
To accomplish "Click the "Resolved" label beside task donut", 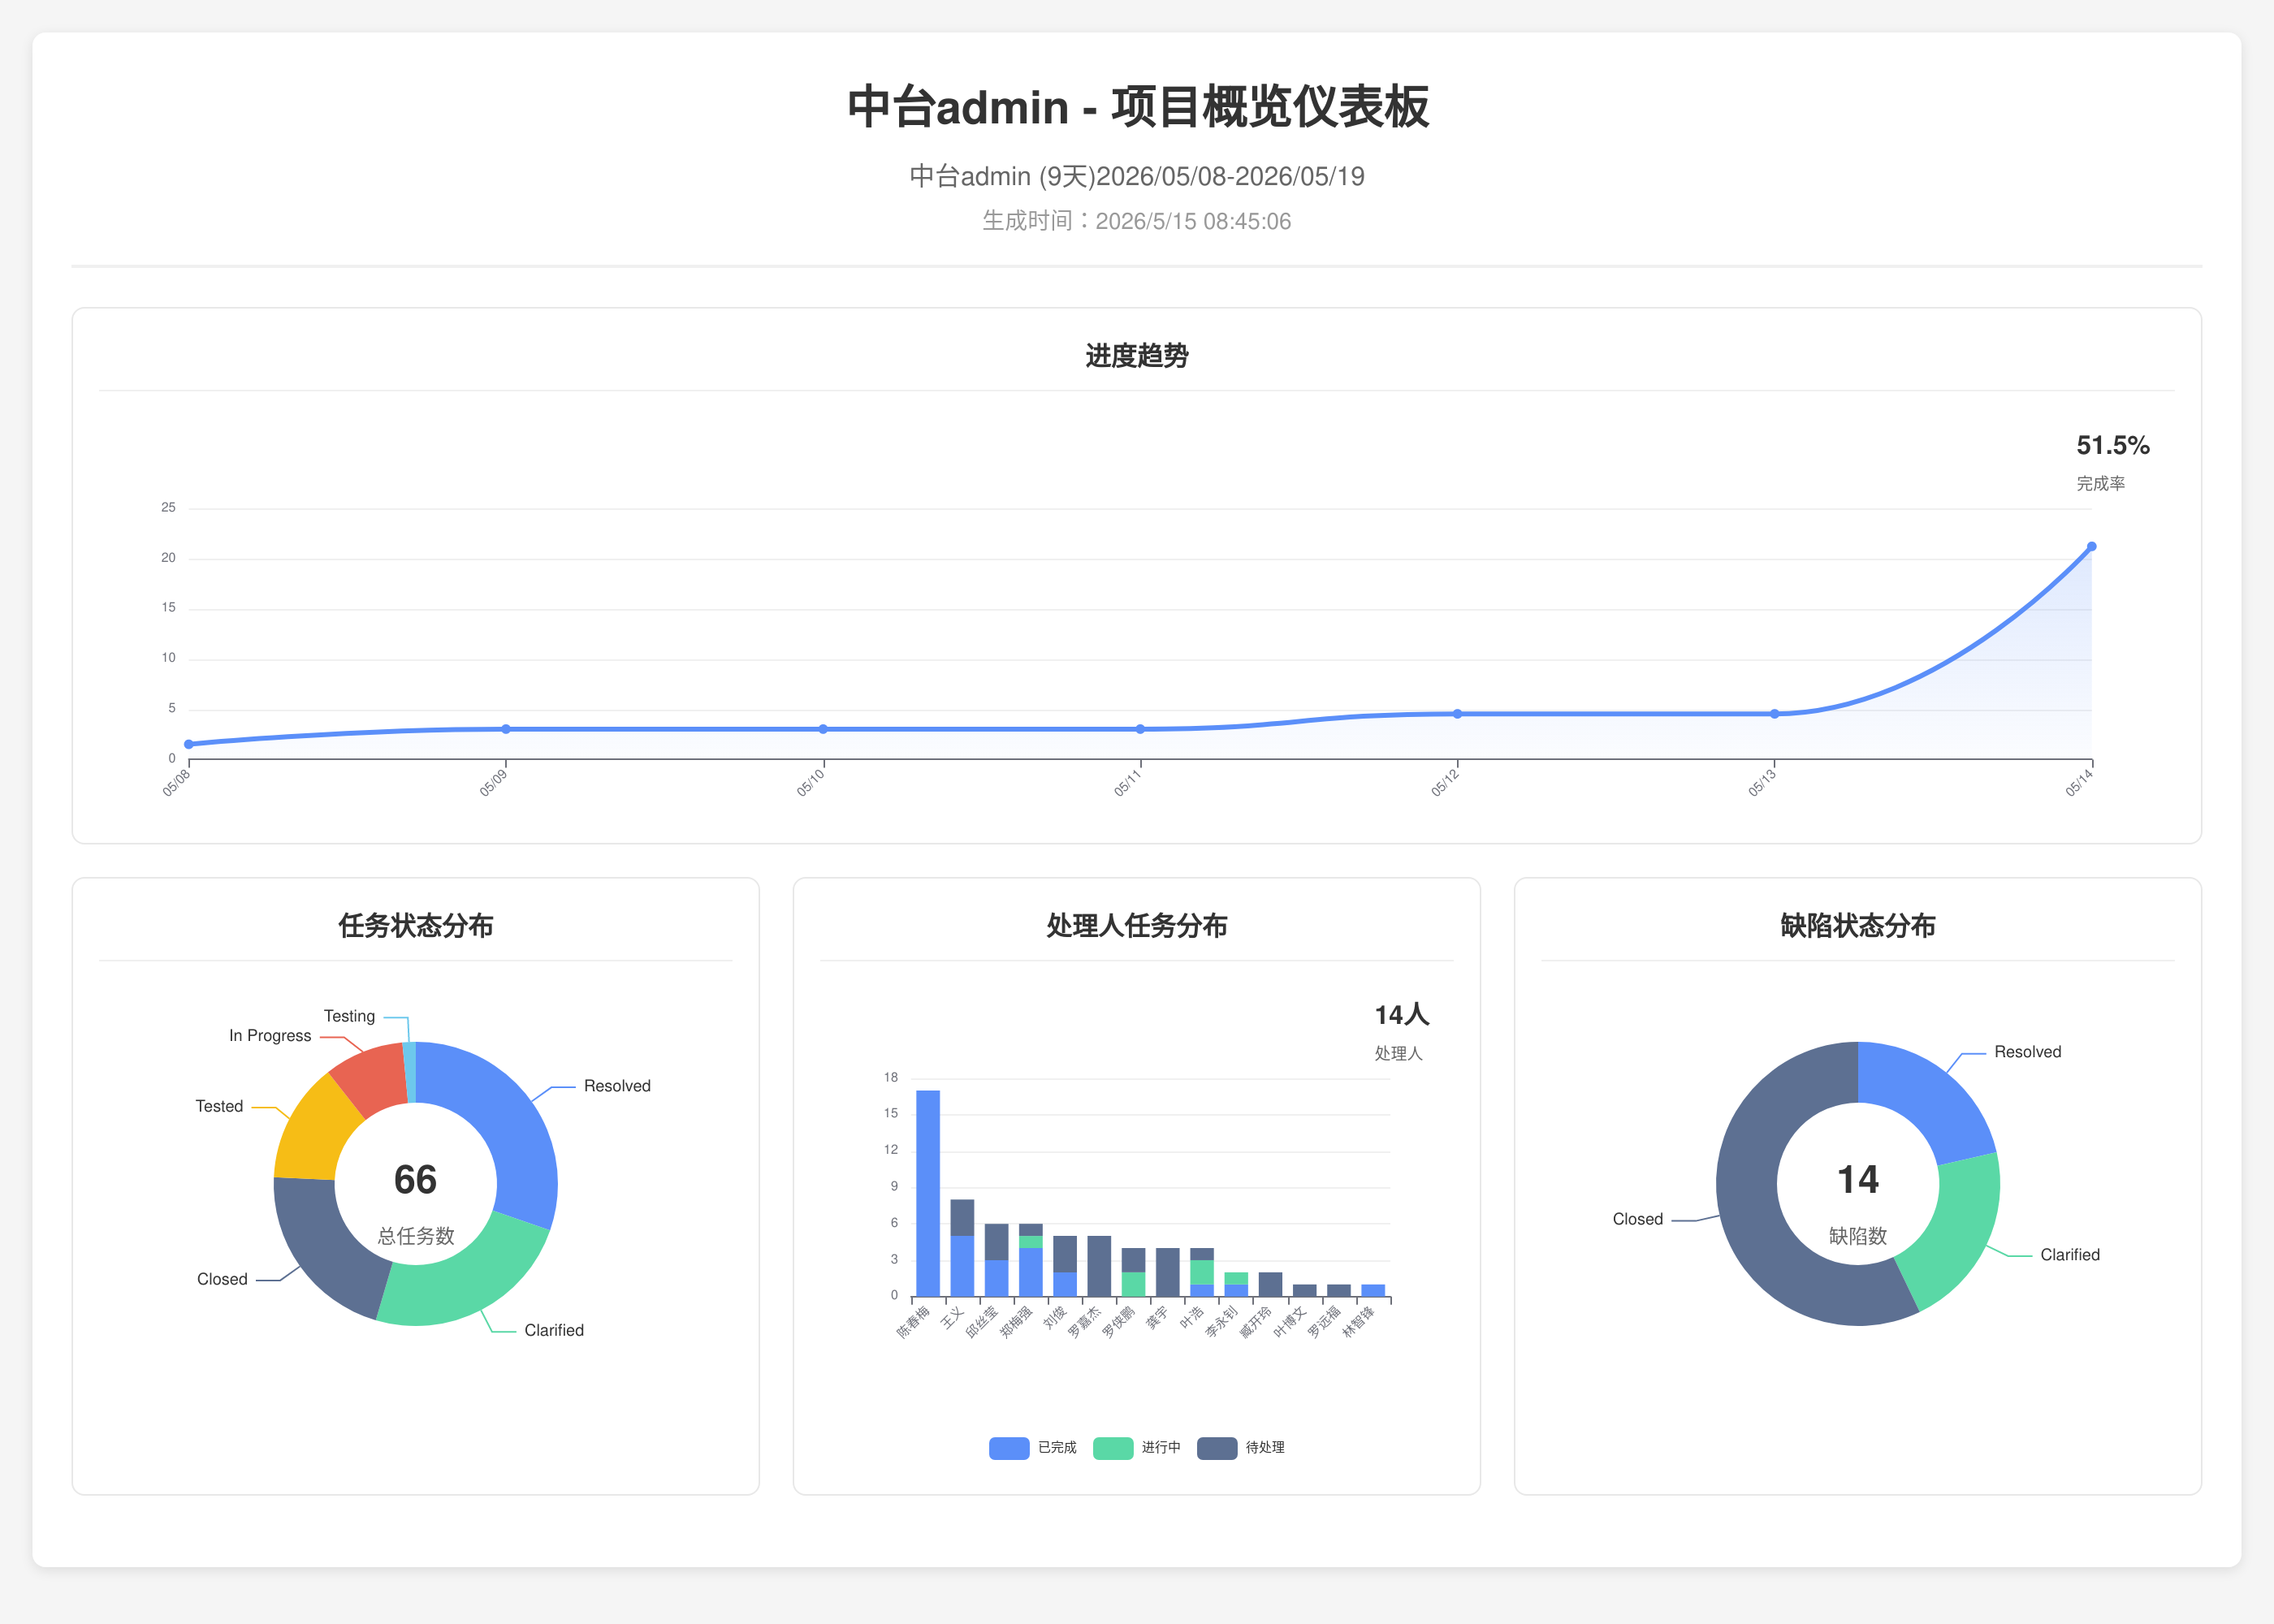I will click(x=617, y=1086).
